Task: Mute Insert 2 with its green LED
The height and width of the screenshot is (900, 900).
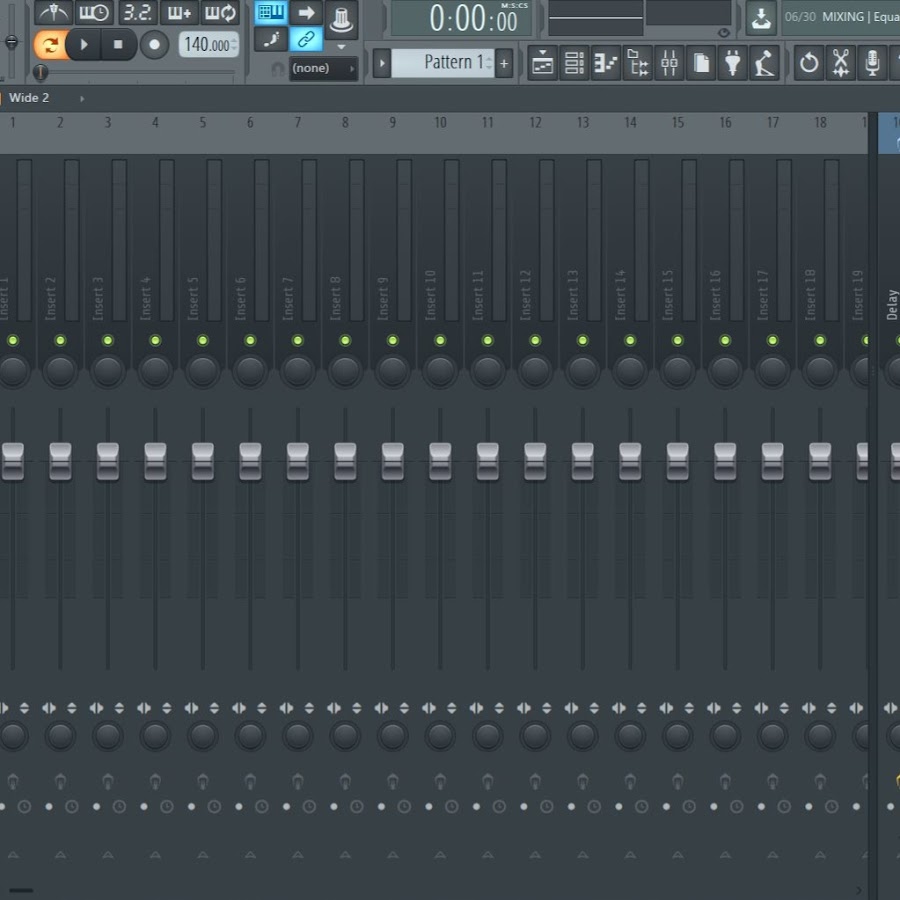Action: tap(60, 340)
